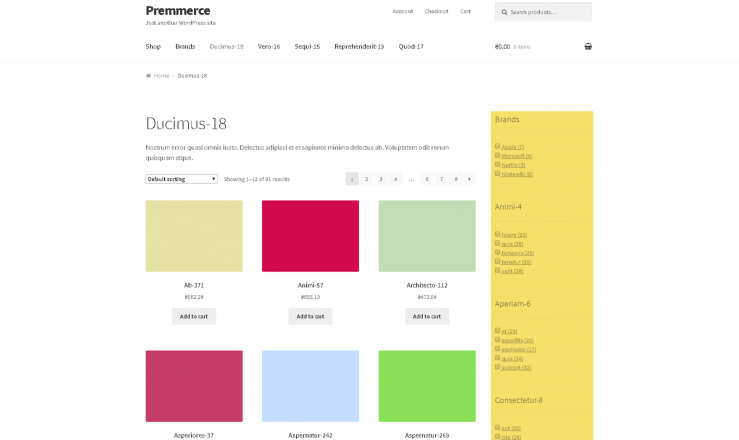Open the Checkout link in header
The height and width of the screenshot is (440, 739).
pyautogui.click(x=436, y=11)
